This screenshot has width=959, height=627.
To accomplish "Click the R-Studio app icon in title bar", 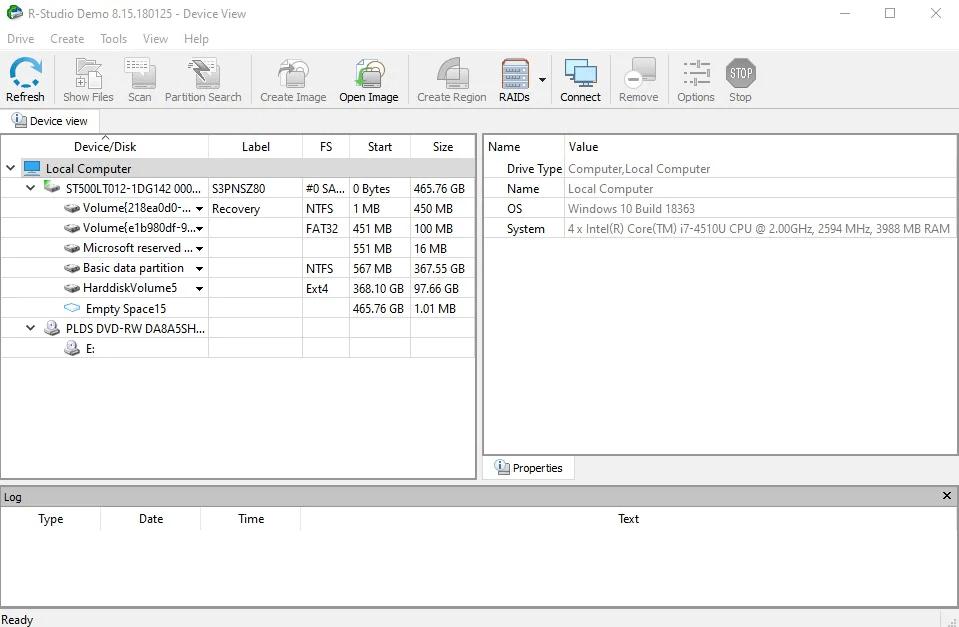I will [x=13, y=13].
